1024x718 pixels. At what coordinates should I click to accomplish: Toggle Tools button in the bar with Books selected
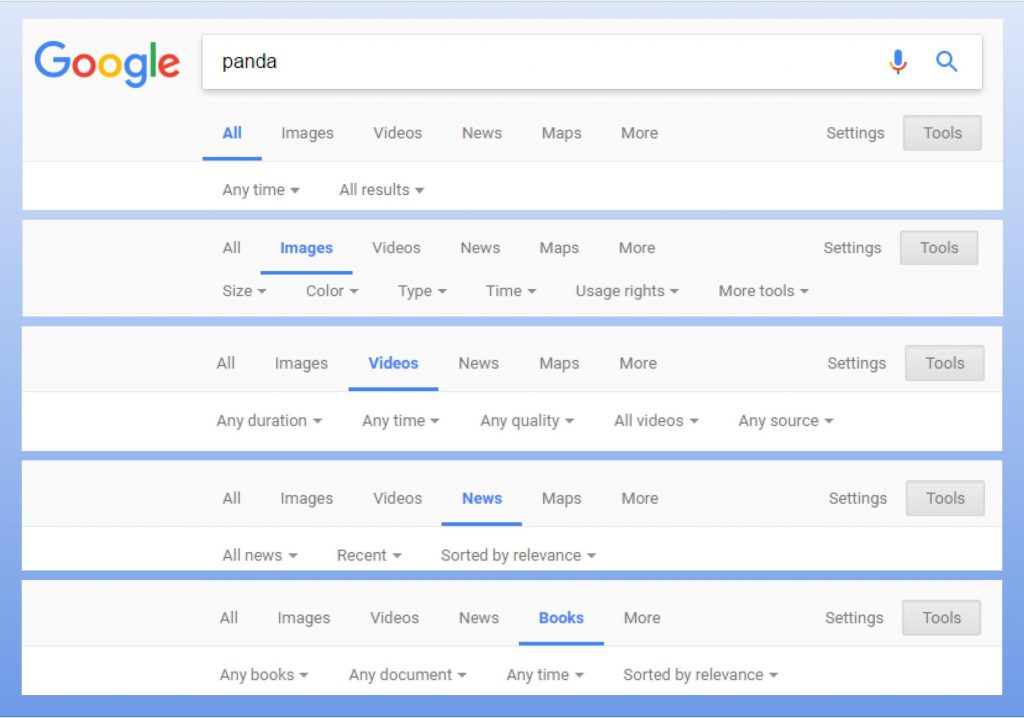[941, 618]
